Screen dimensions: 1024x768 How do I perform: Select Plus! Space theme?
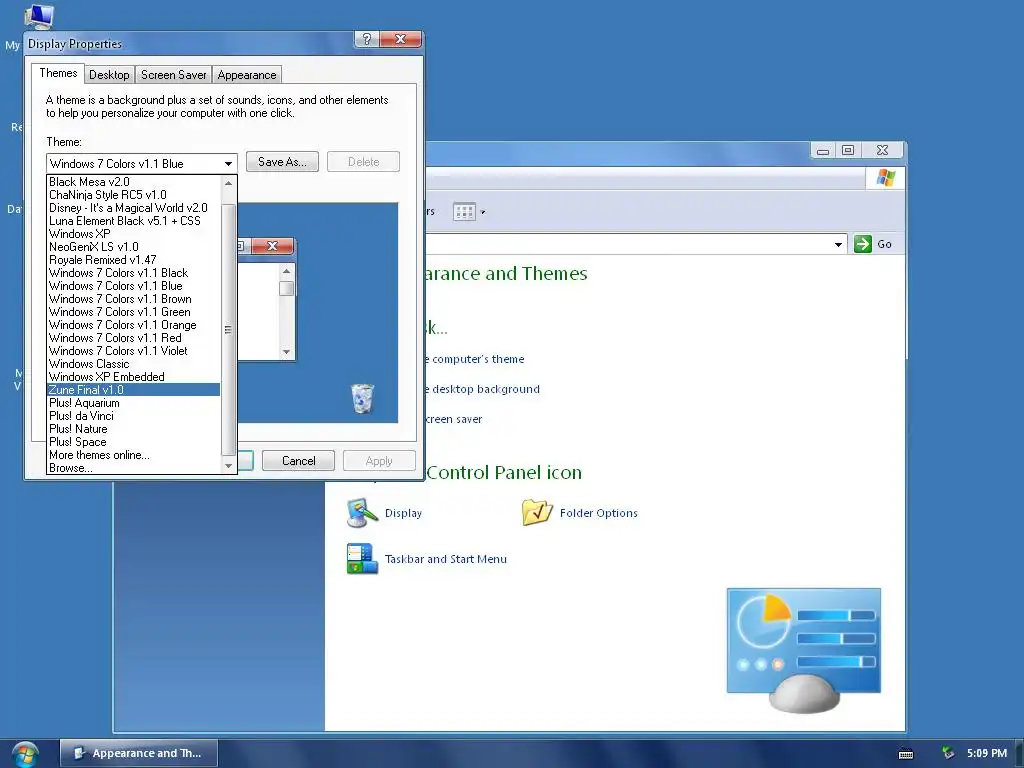point(134,442)
